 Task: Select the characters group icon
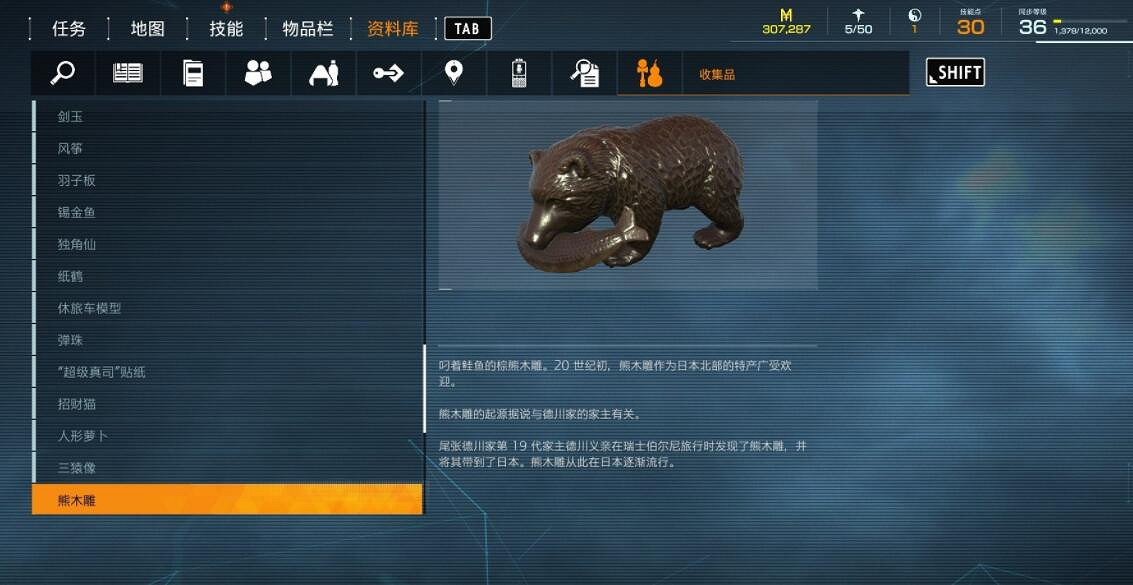pos(258,73)
